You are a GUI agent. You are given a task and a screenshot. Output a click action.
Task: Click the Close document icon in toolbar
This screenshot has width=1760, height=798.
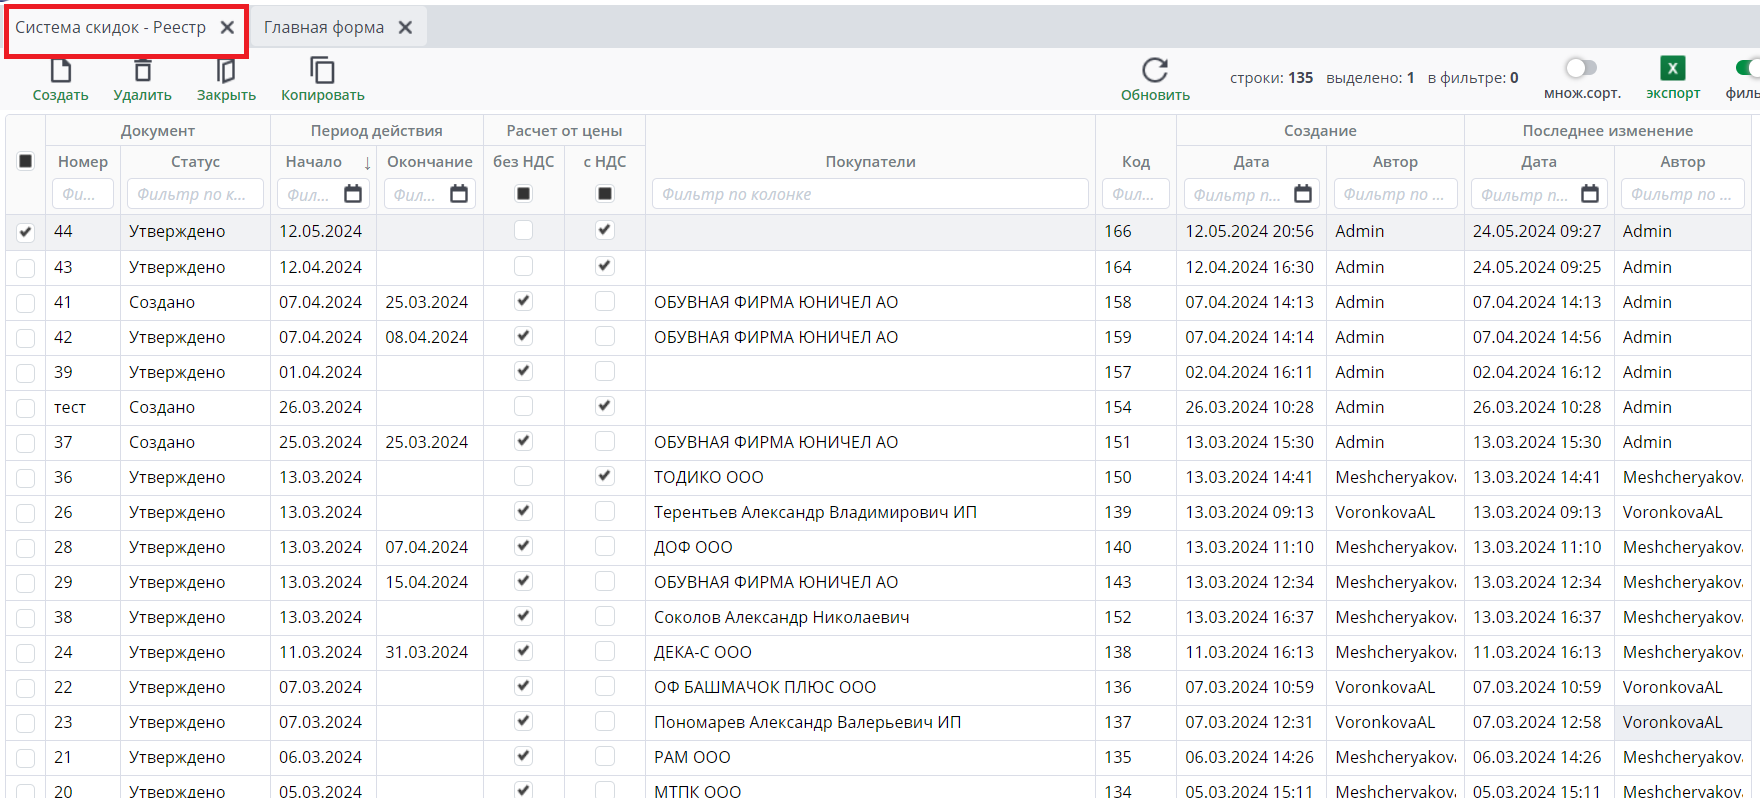[x=226, y=71]
